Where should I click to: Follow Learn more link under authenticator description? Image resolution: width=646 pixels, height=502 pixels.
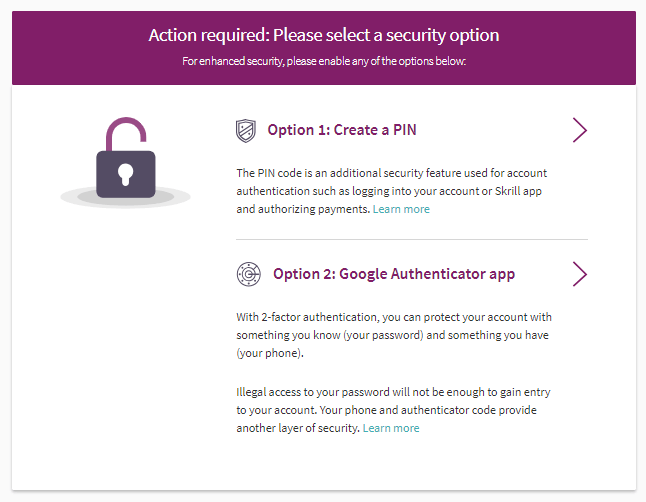[x=391, y=428]
